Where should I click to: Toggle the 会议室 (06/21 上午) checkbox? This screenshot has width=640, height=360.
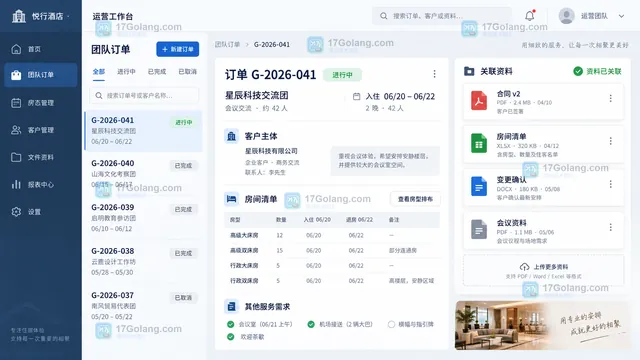[x=231, y=324]
